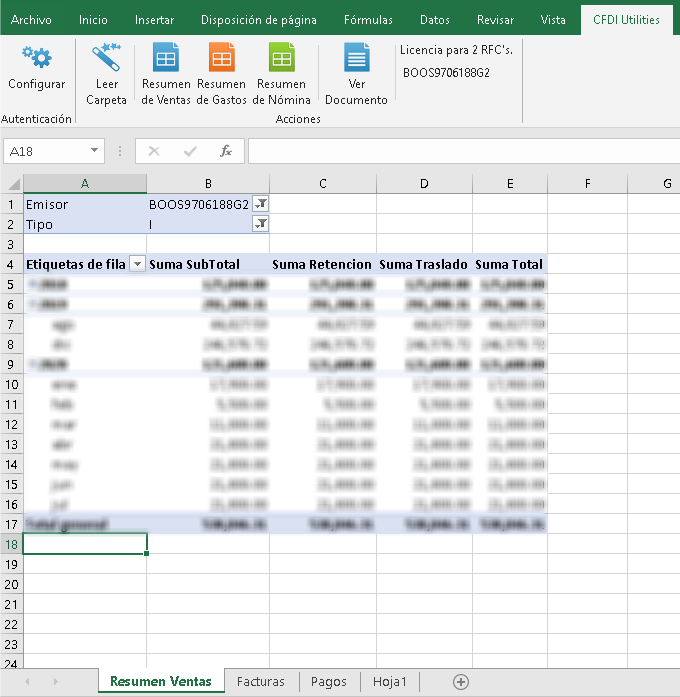Expand the Name Box dropdown arrow
The width and height of the screenshot is (680, 697).
95,151
